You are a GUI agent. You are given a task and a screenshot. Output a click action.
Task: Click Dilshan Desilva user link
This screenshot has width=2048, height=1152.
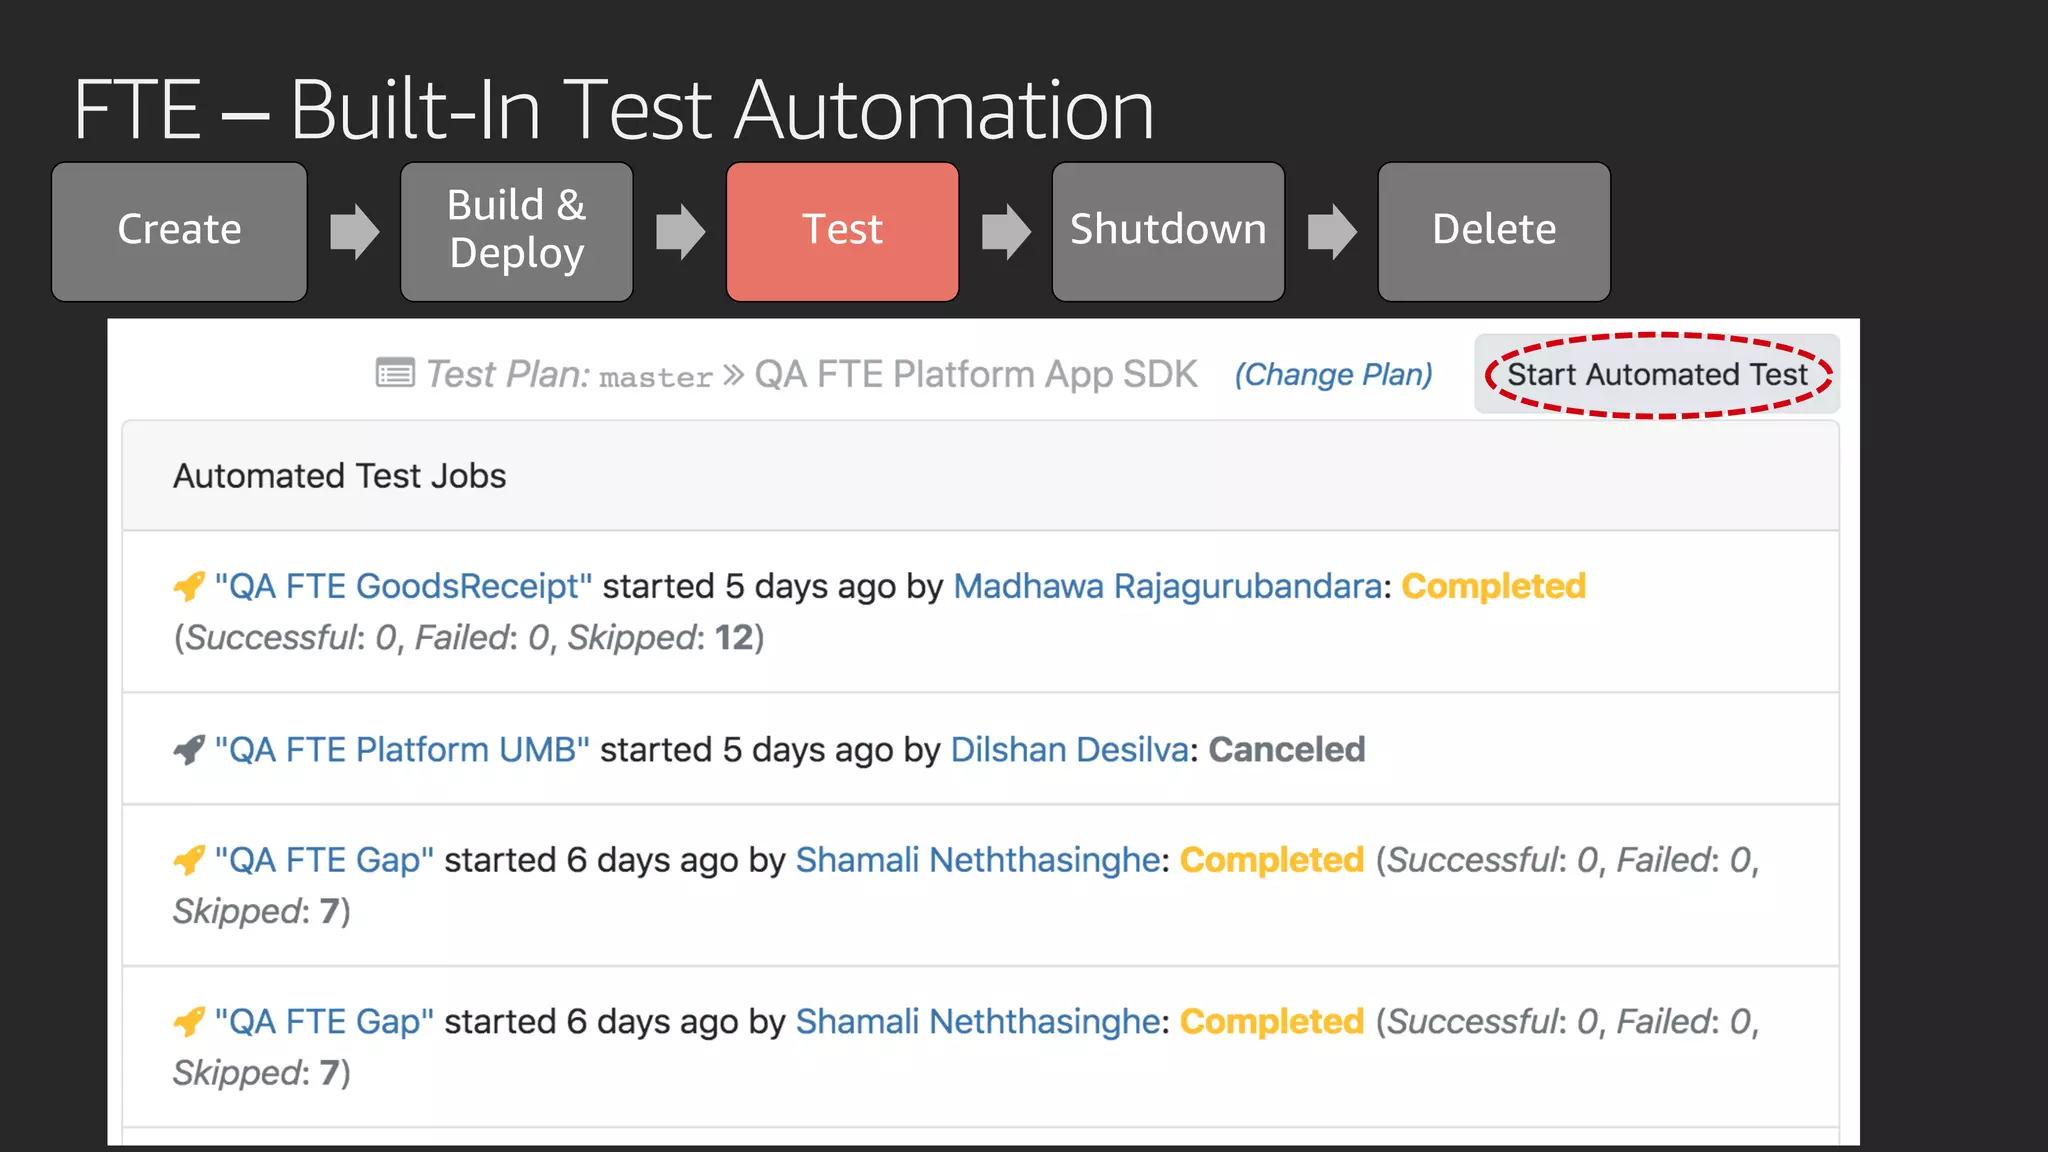click(x=1069, y=750)
